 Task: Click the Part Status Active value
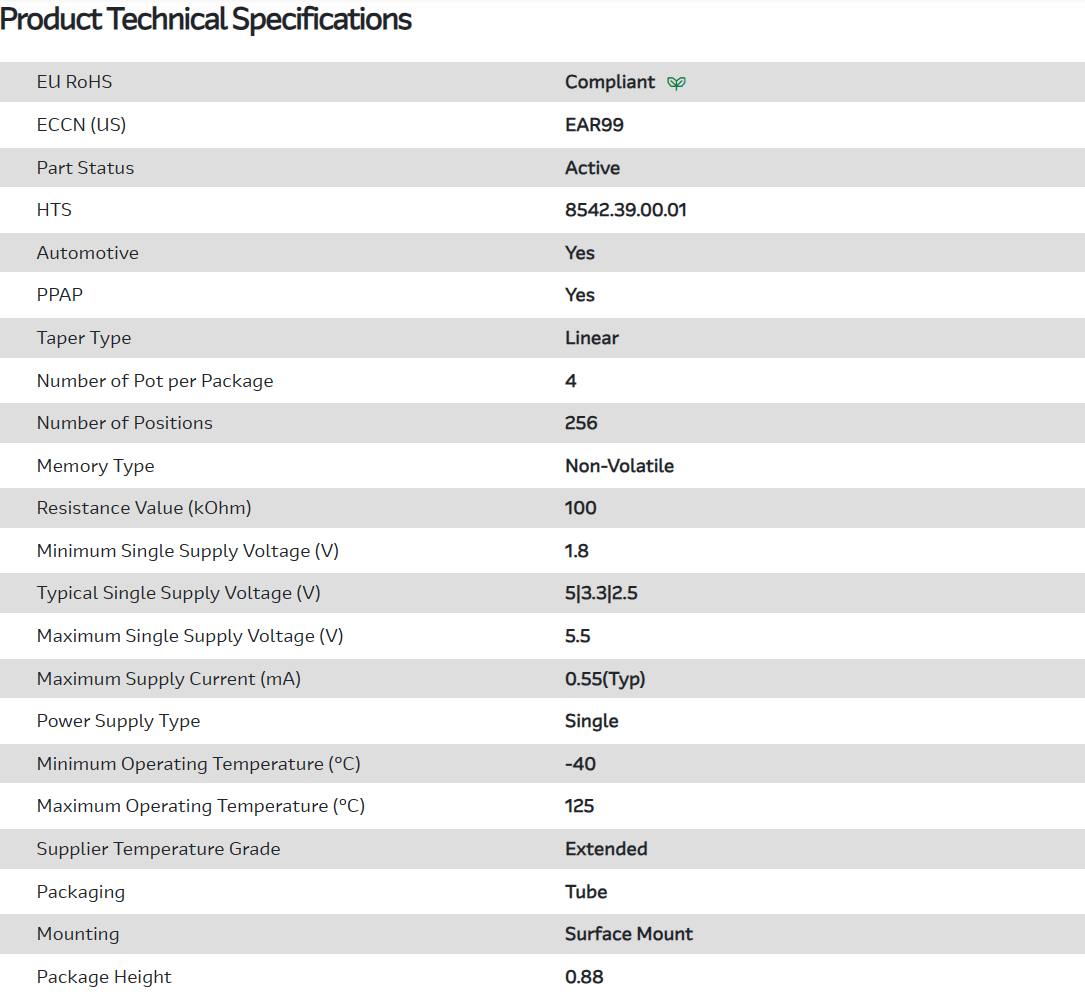click(x=592, y=168)
